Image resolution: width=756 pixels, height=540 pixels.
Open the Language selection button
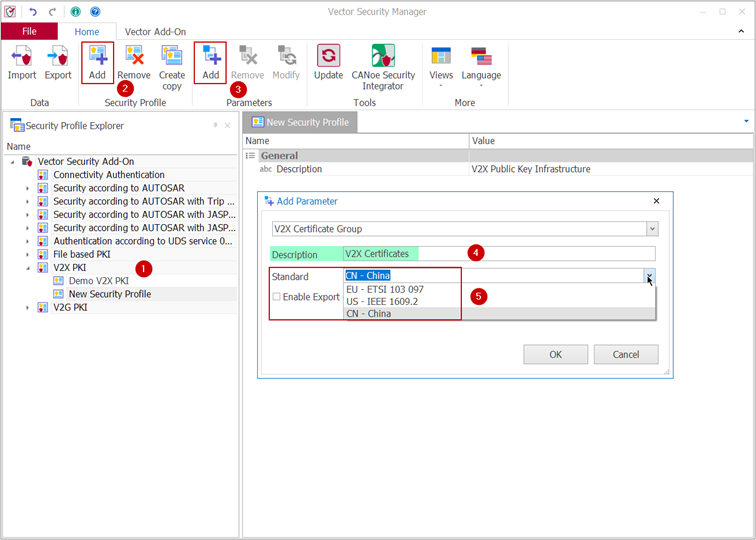[x=481, y=66]
